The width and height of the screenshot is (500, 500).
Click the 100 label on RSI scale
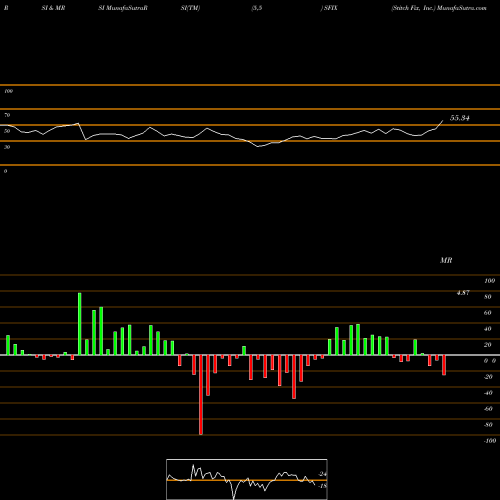(x=8, y=91)
